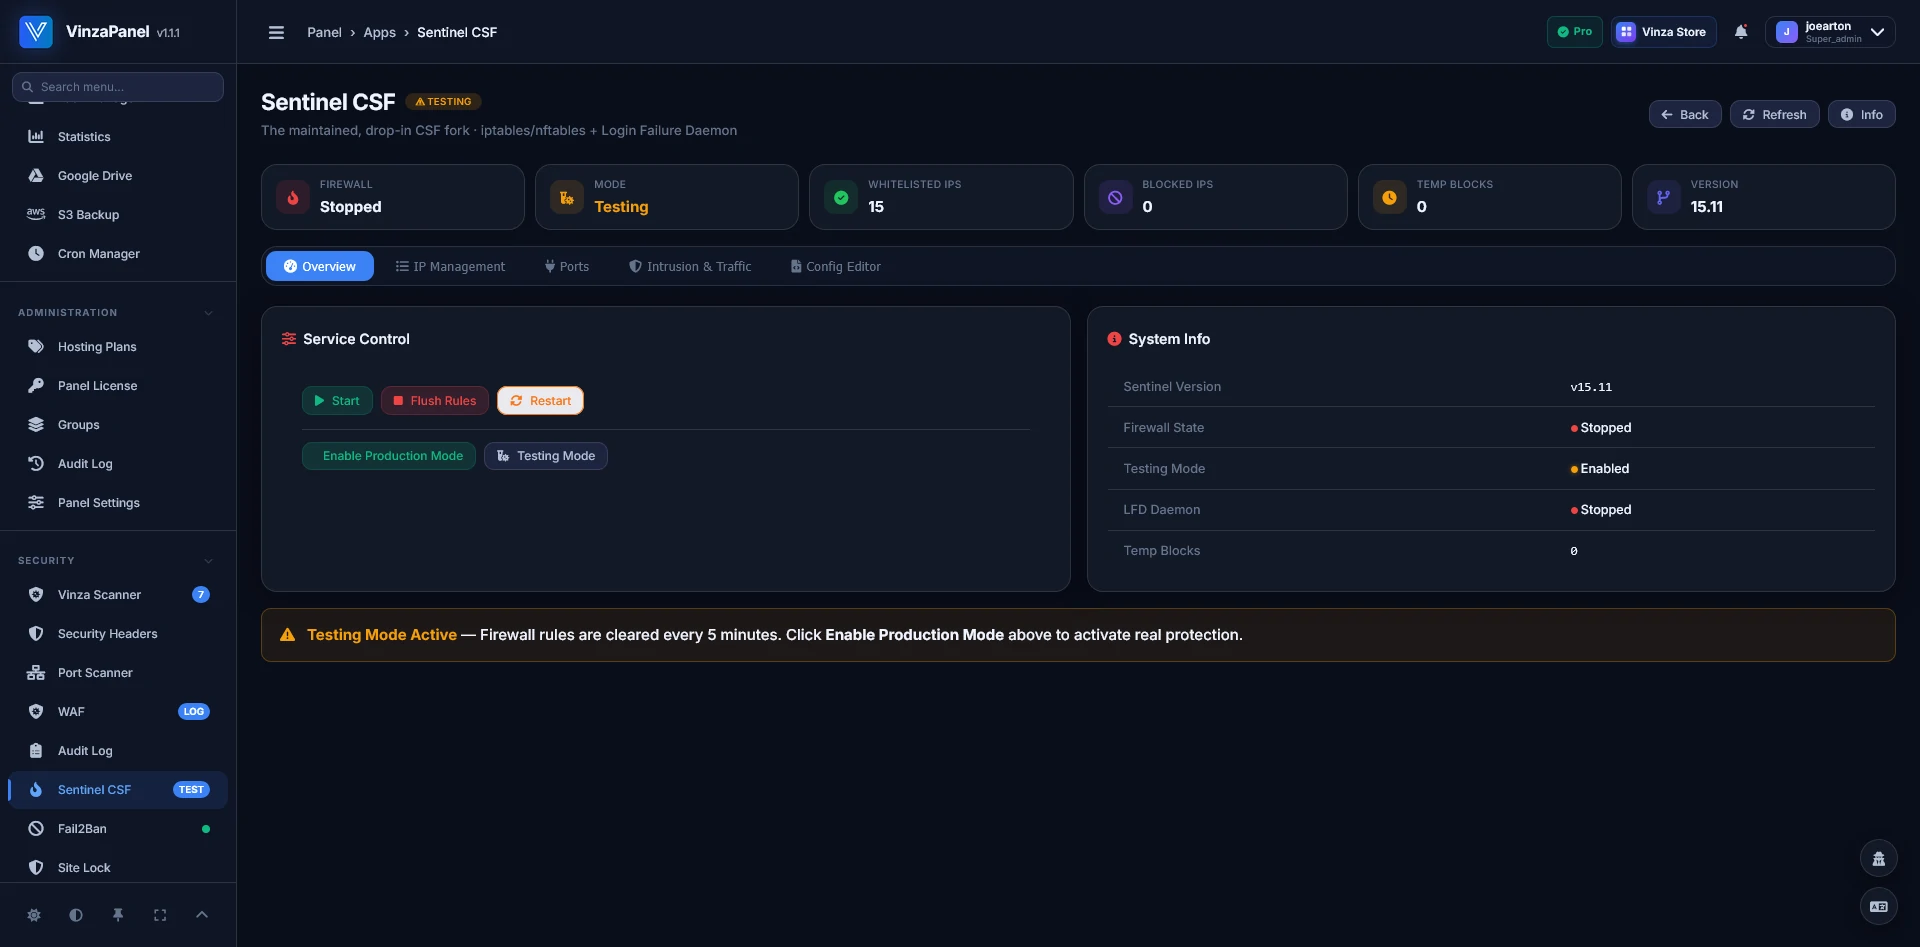
Task: Restart the firewall service
Action: pos(541,401)
